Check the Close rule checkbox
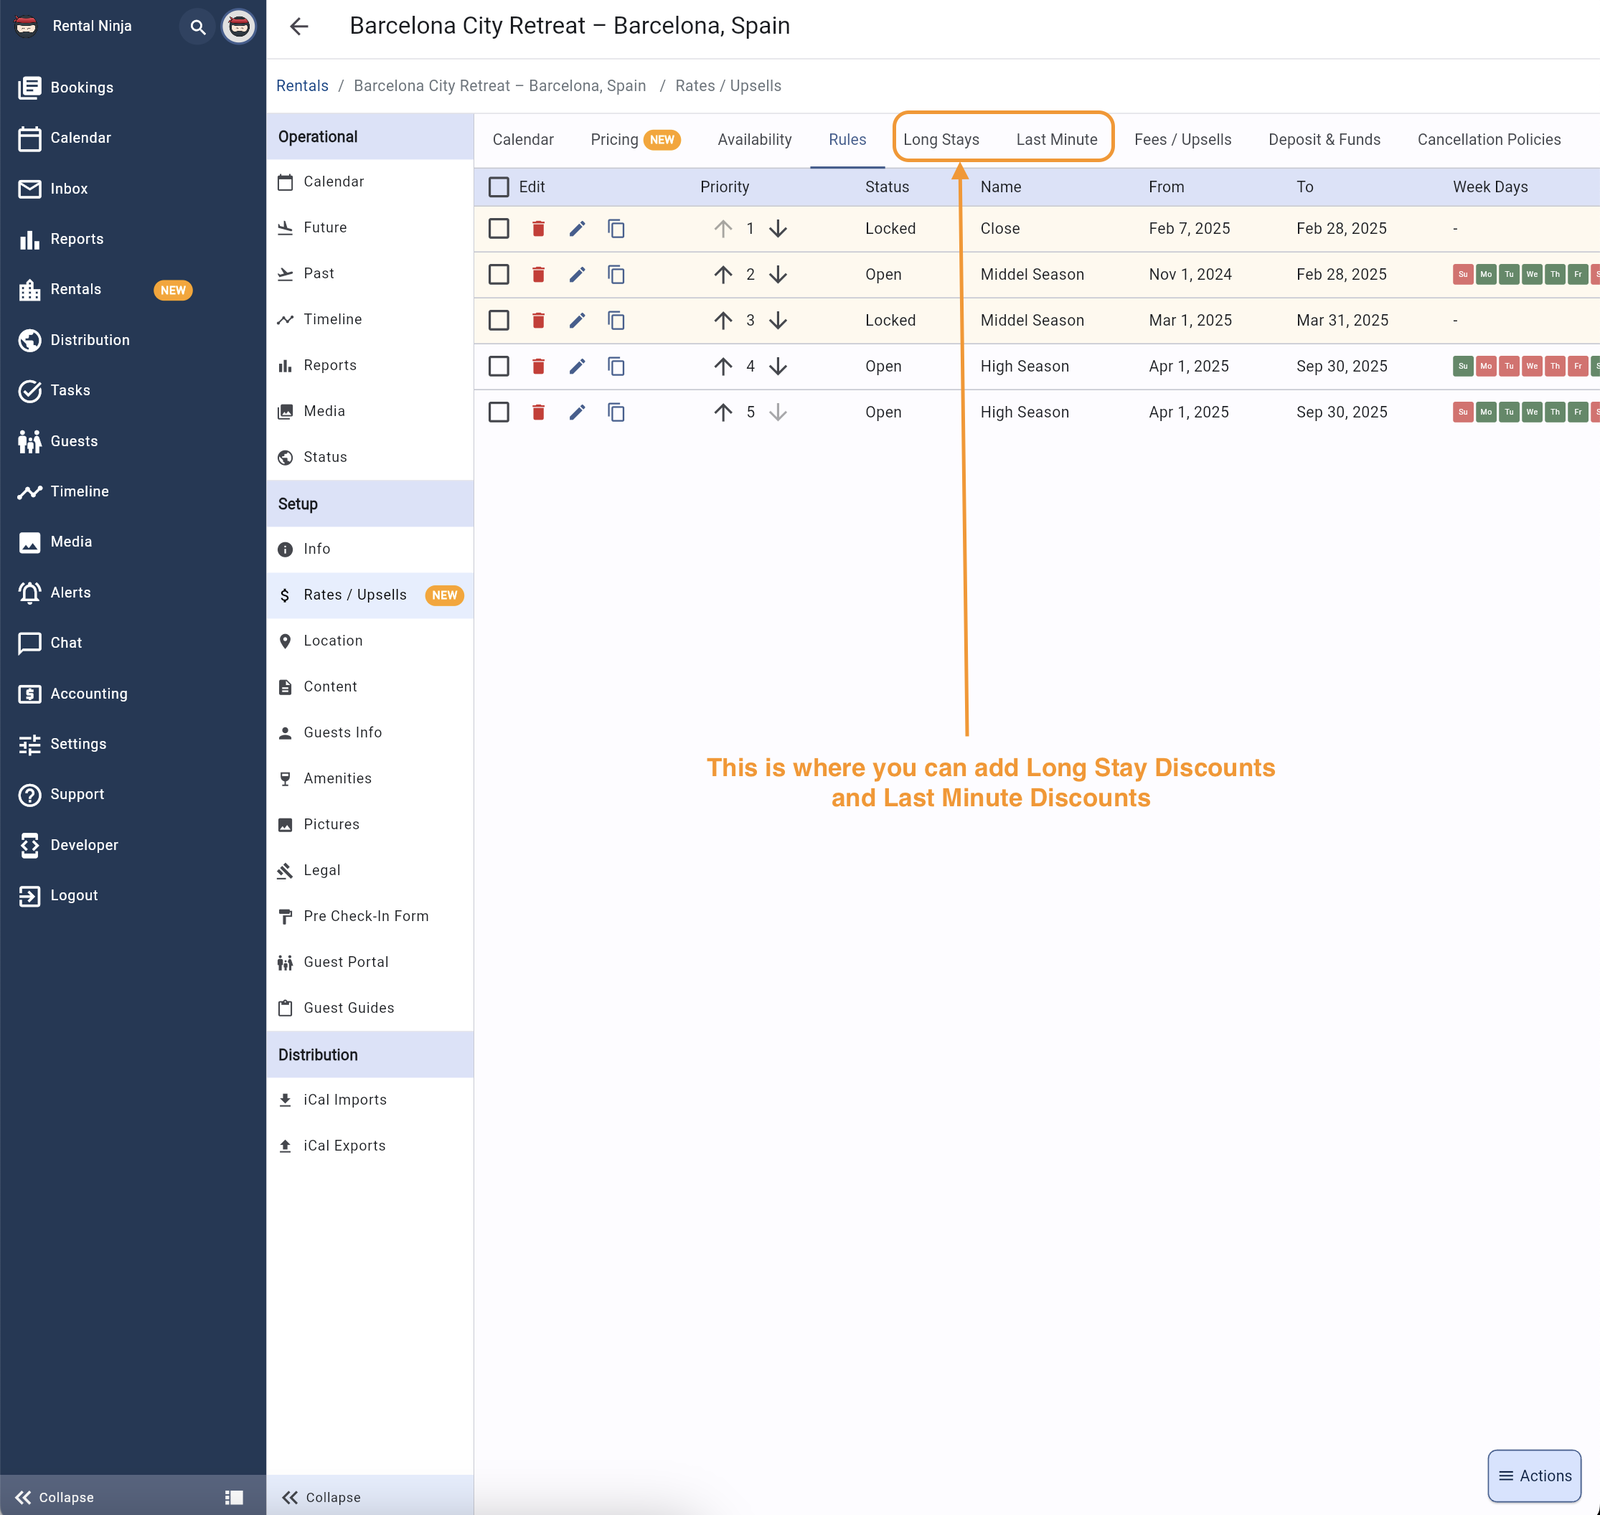Image resolution: width=1600 pixels, height=1515 pixels. [499, 229]
